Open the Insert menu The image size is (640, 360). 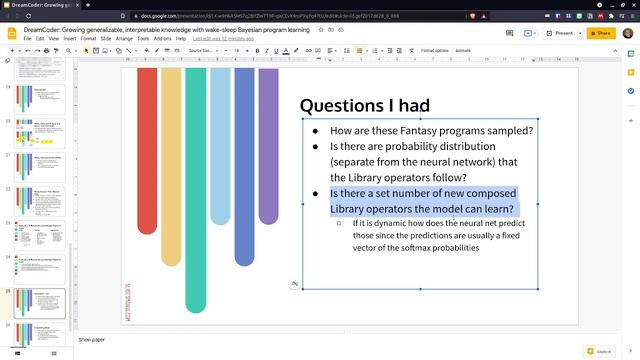(70, 39)
